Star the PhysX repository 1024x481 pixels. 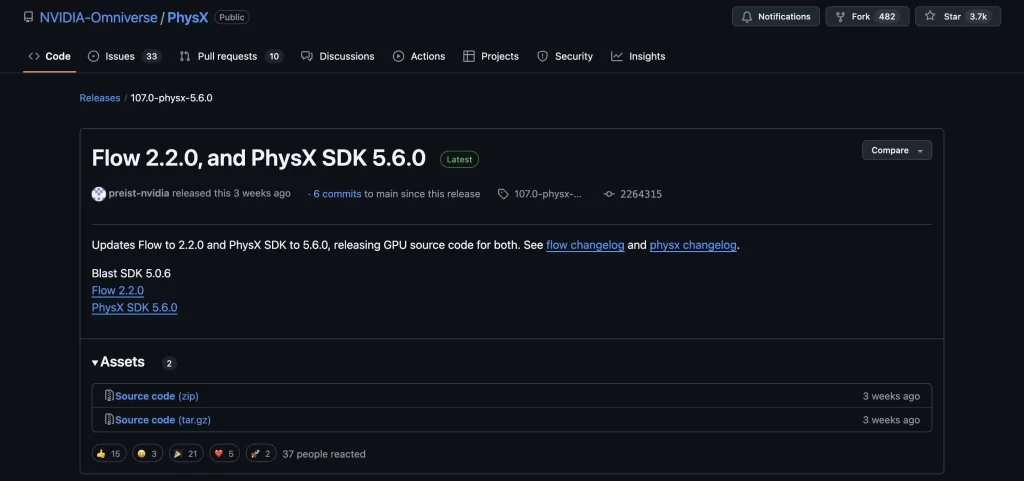(957, 17)
